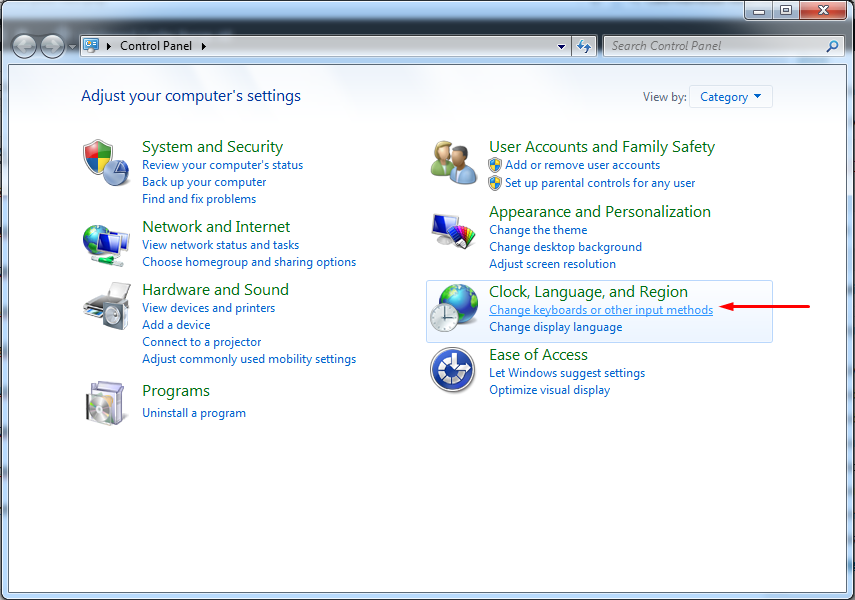The image size is (855, 600).
Task: Click Let Windows suggest settings
Action: click(x=567, y=373)
